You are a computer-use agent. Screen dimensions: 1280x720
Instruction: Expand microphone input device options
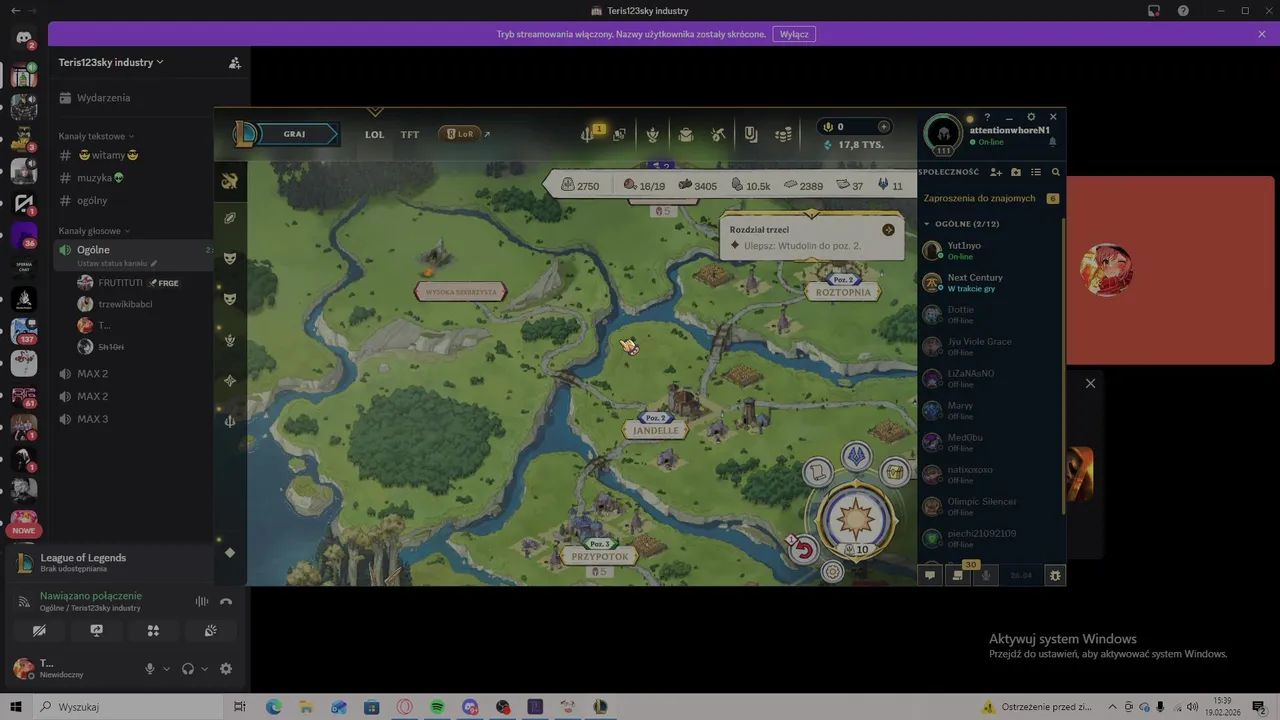pos(166,669)
